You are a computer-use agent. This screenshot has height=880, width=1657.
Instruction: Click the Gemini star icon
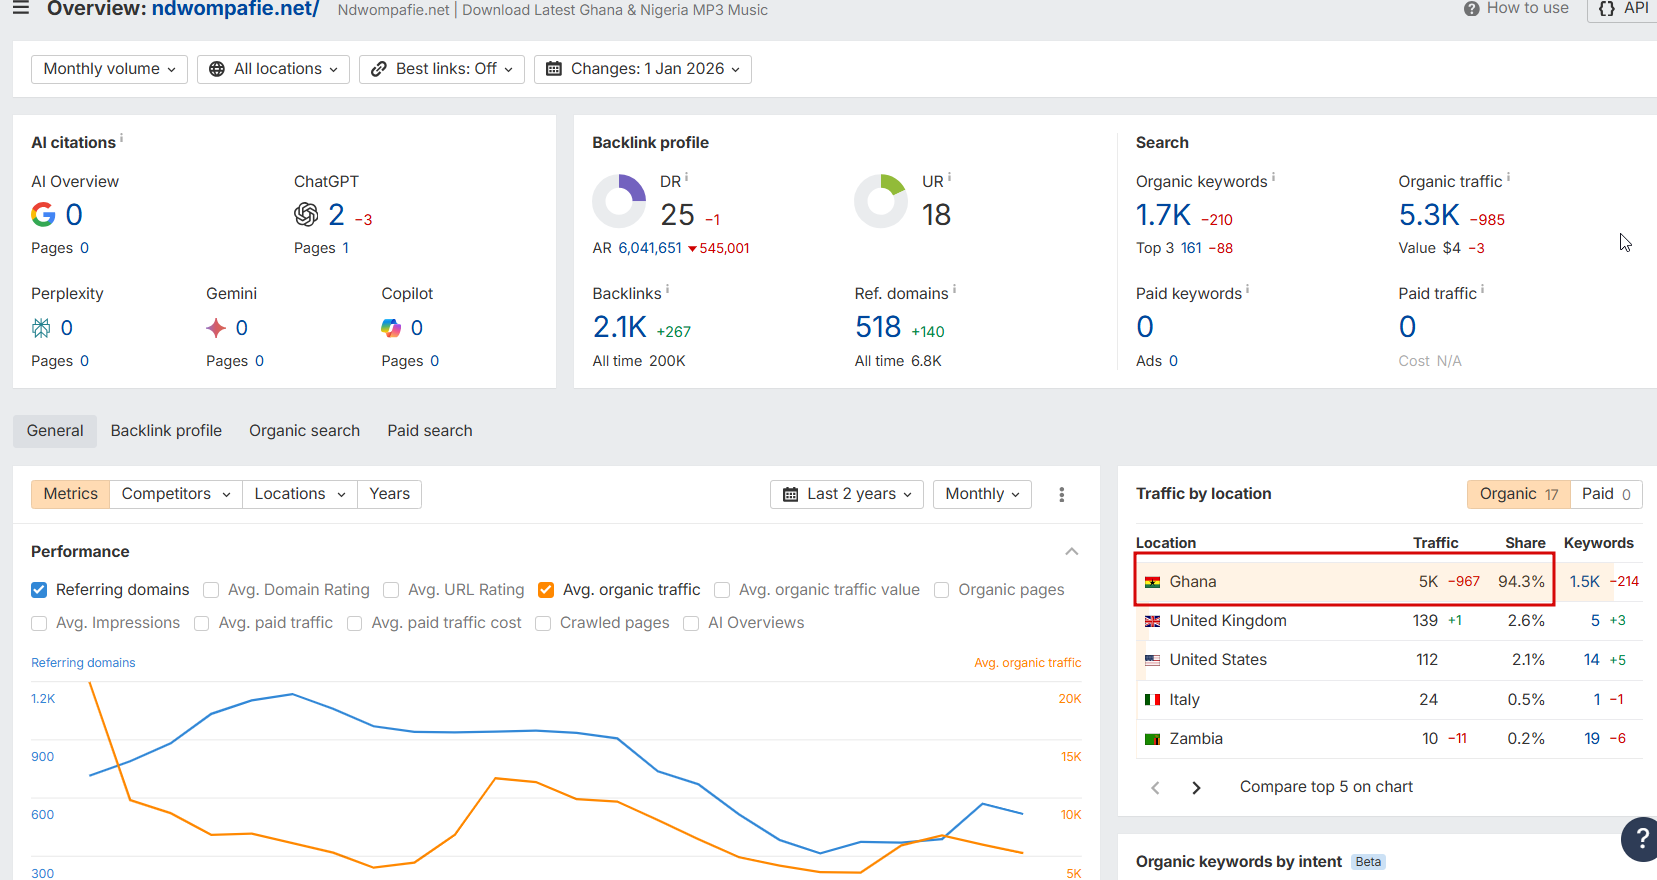(216, 328)
